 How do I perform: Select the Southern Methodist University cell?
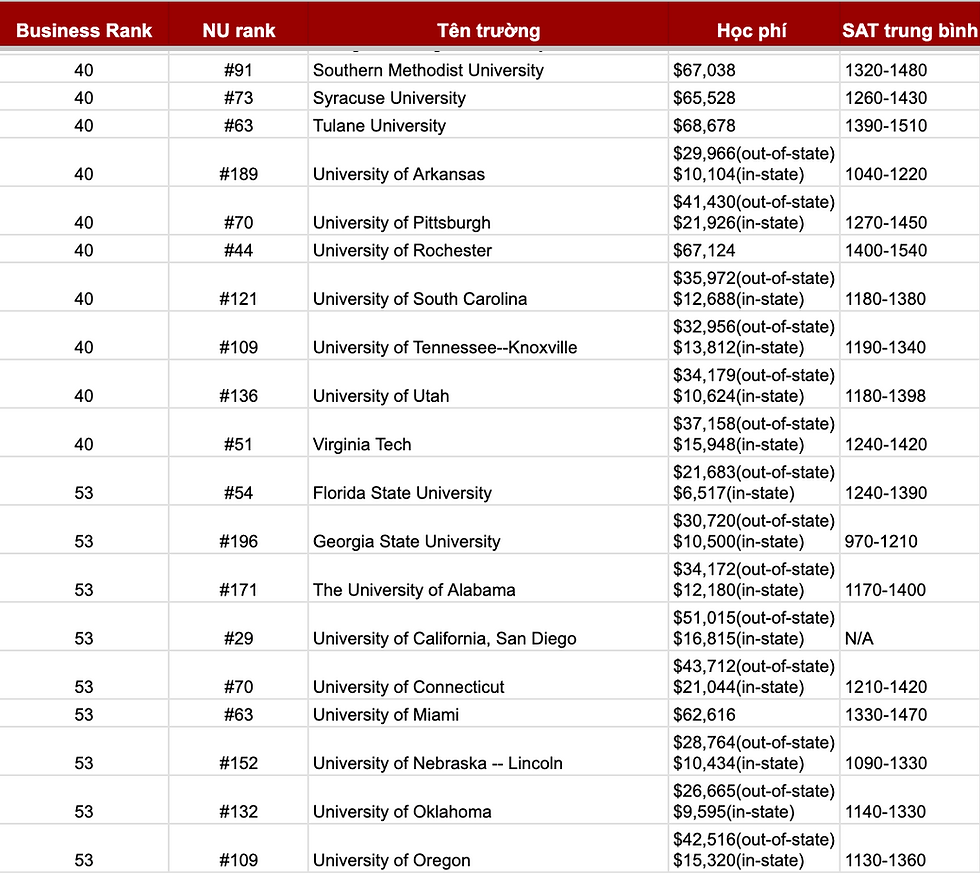coord(488,69)
